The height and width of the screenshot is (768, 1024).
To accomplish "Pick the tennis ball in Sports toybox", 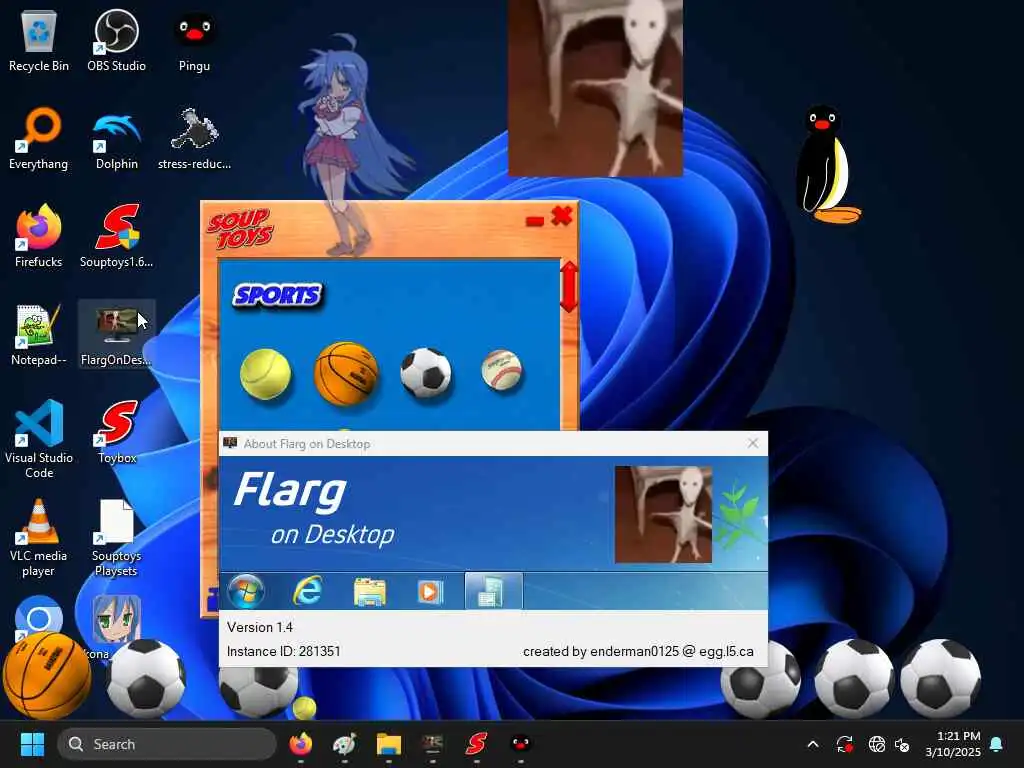I will coord(265,374).
